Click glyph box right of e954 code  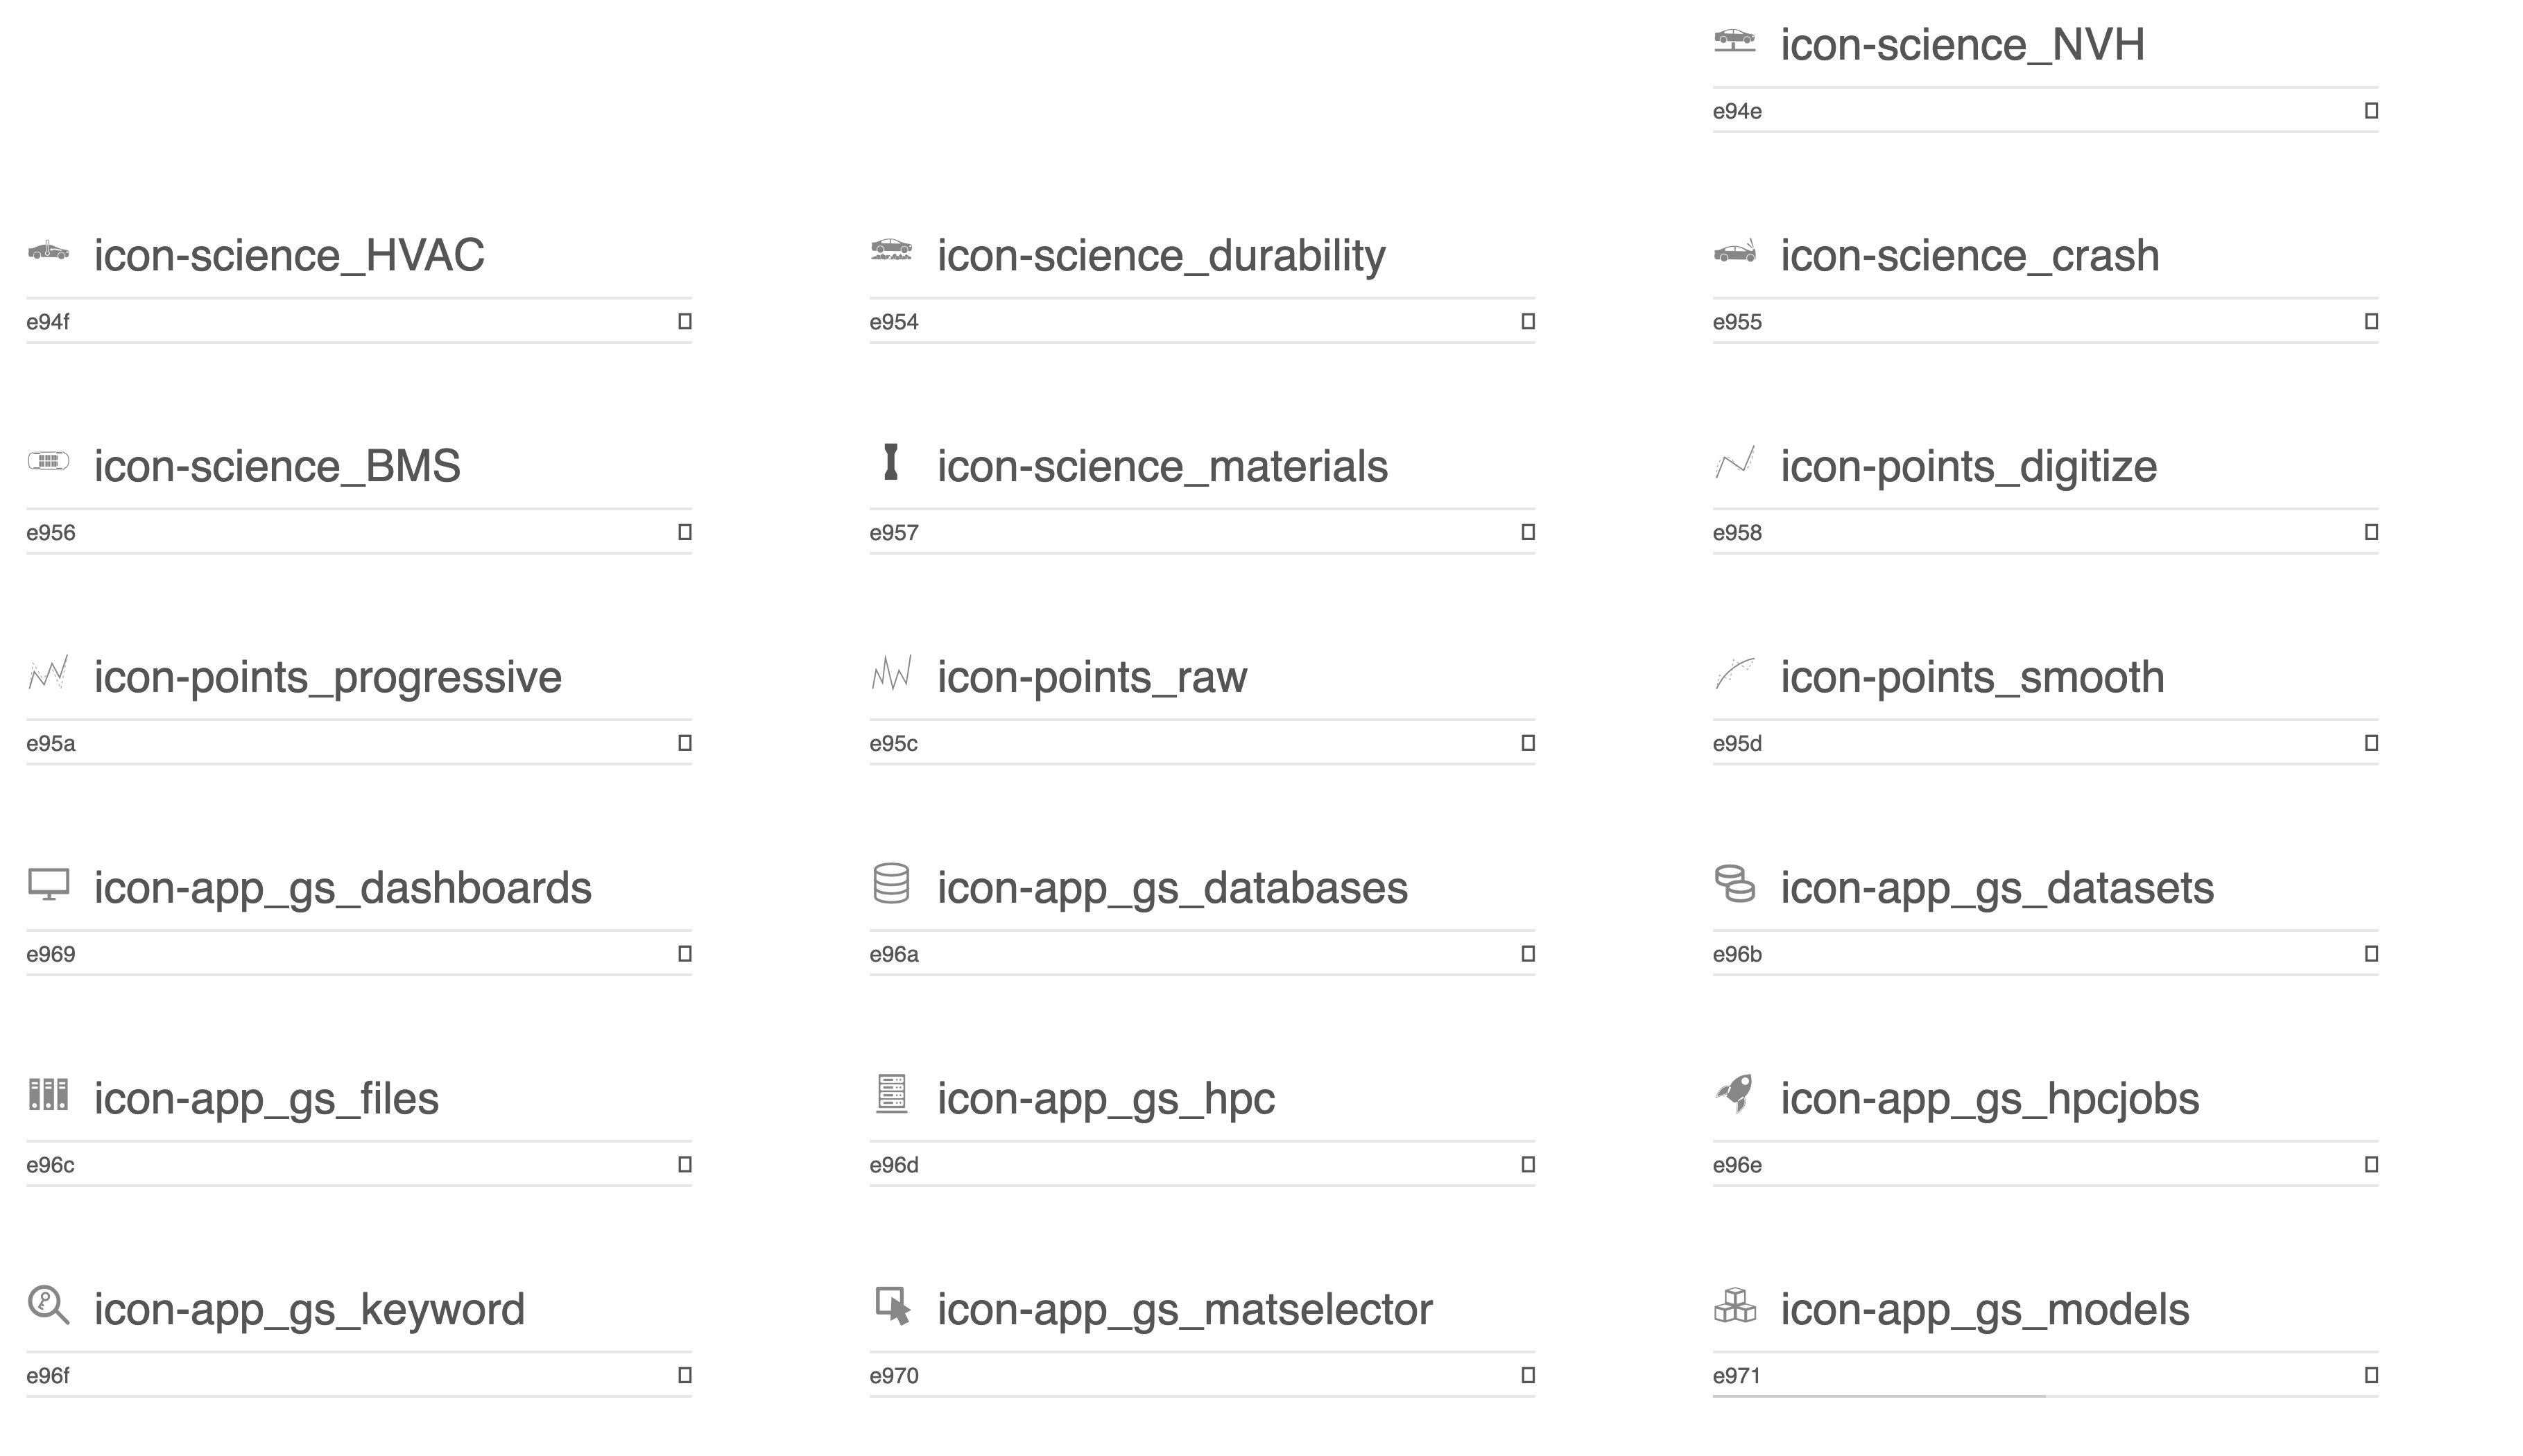click(x=1528, y=322)
